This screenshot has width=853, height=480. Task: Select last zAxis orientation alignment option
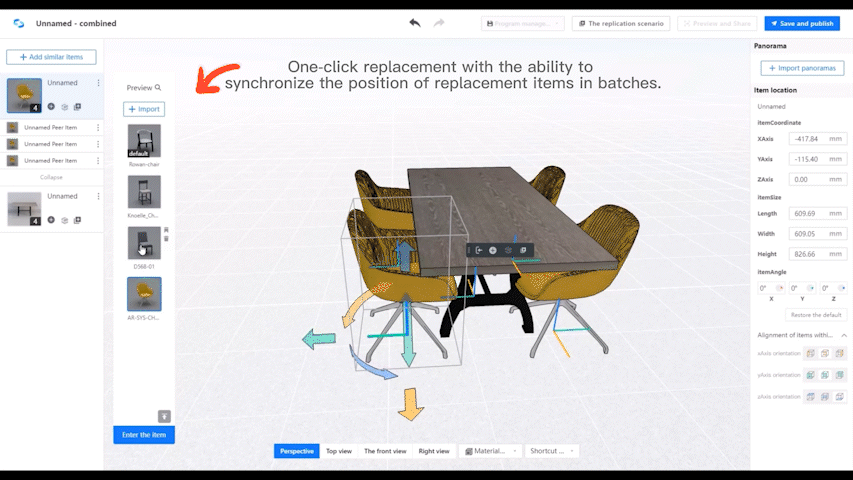(x=840, y=397)
